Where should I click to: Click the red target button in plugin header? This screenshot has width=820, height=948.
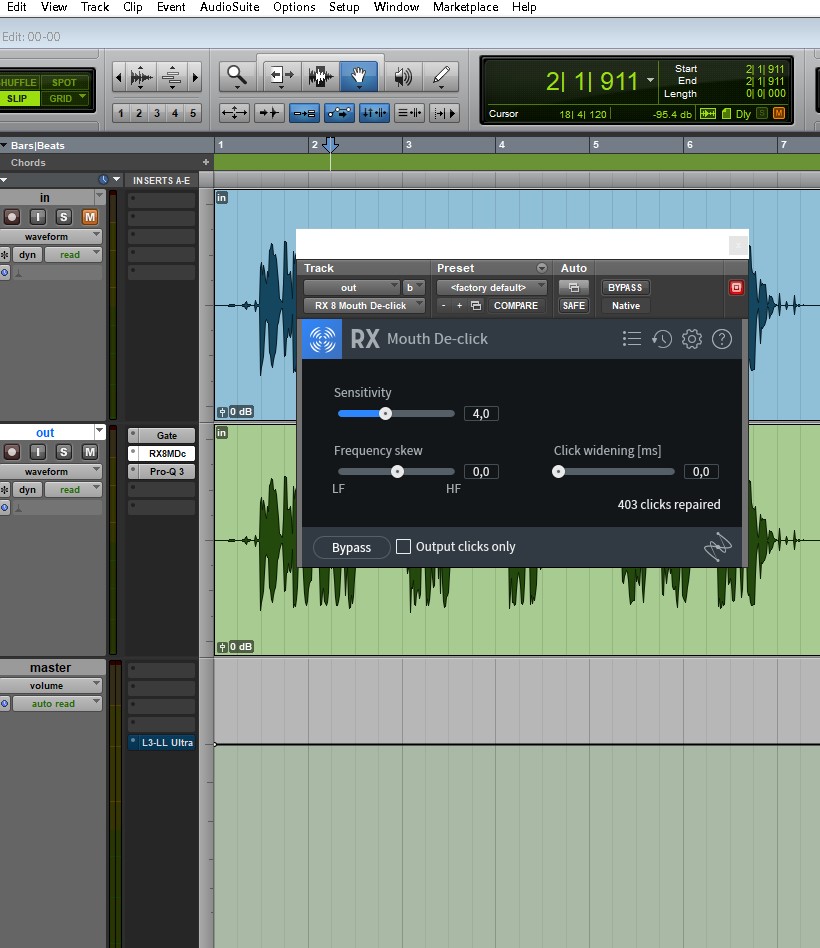point(736,288)
